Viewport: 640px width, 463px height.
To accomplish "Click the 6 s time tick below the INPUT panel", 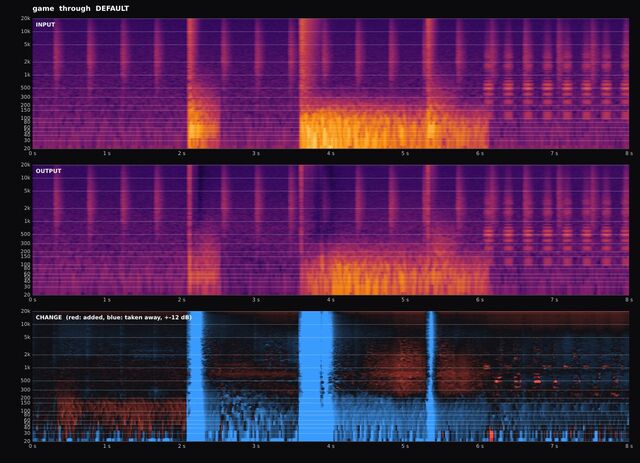I will [x=480, y=154].
